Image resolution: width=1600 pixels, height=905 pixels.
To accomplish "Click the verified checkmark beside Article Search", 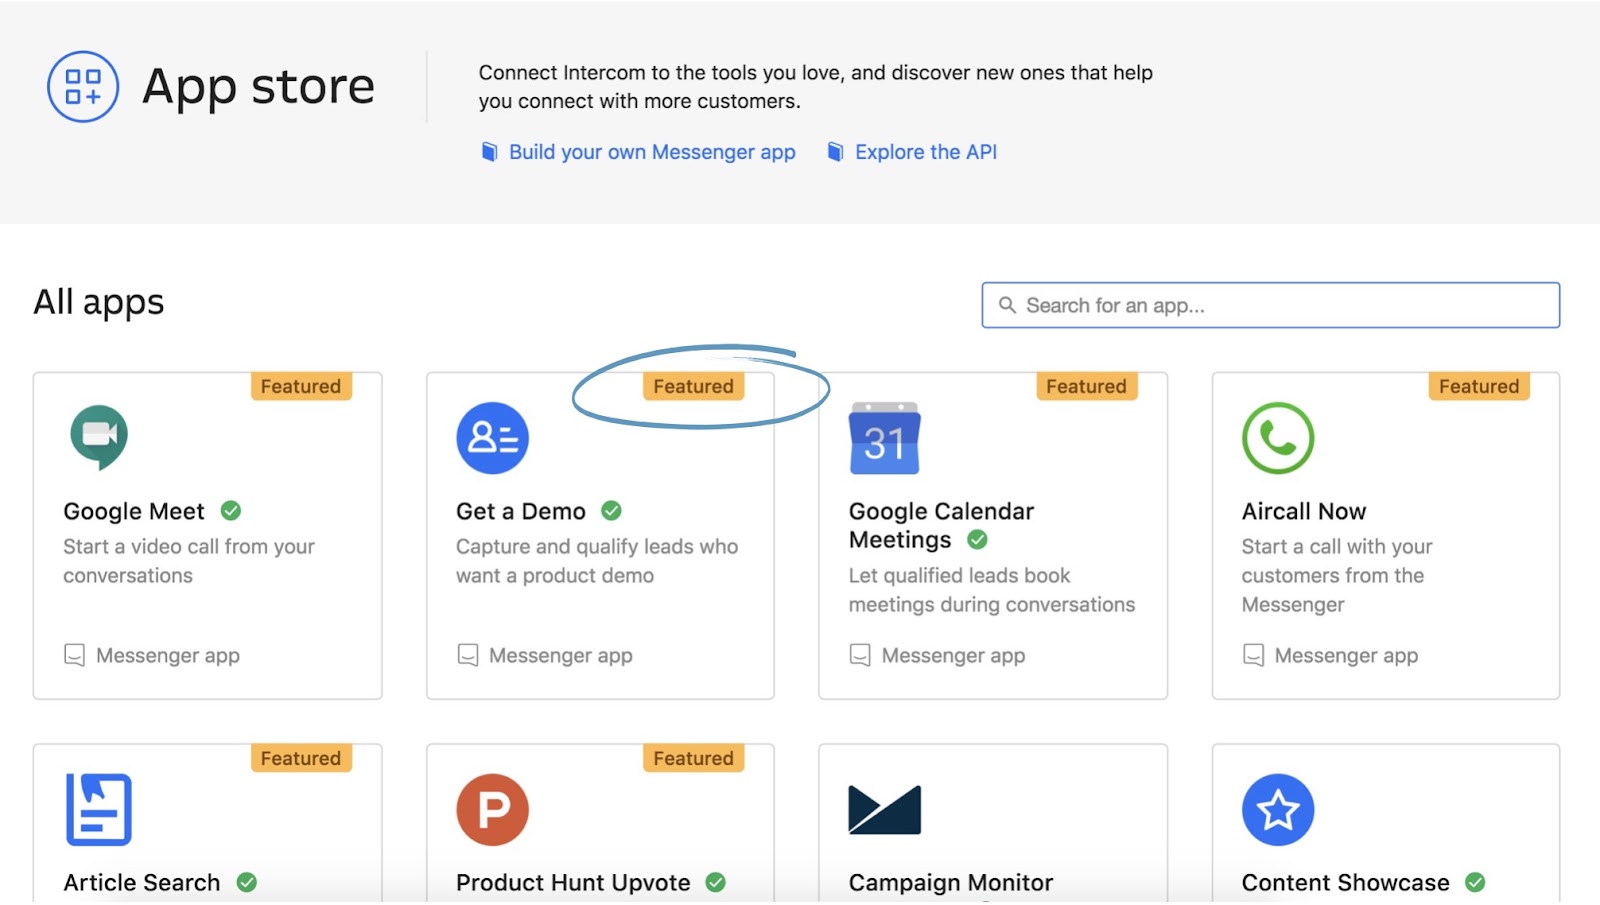I will click(247, 882).
